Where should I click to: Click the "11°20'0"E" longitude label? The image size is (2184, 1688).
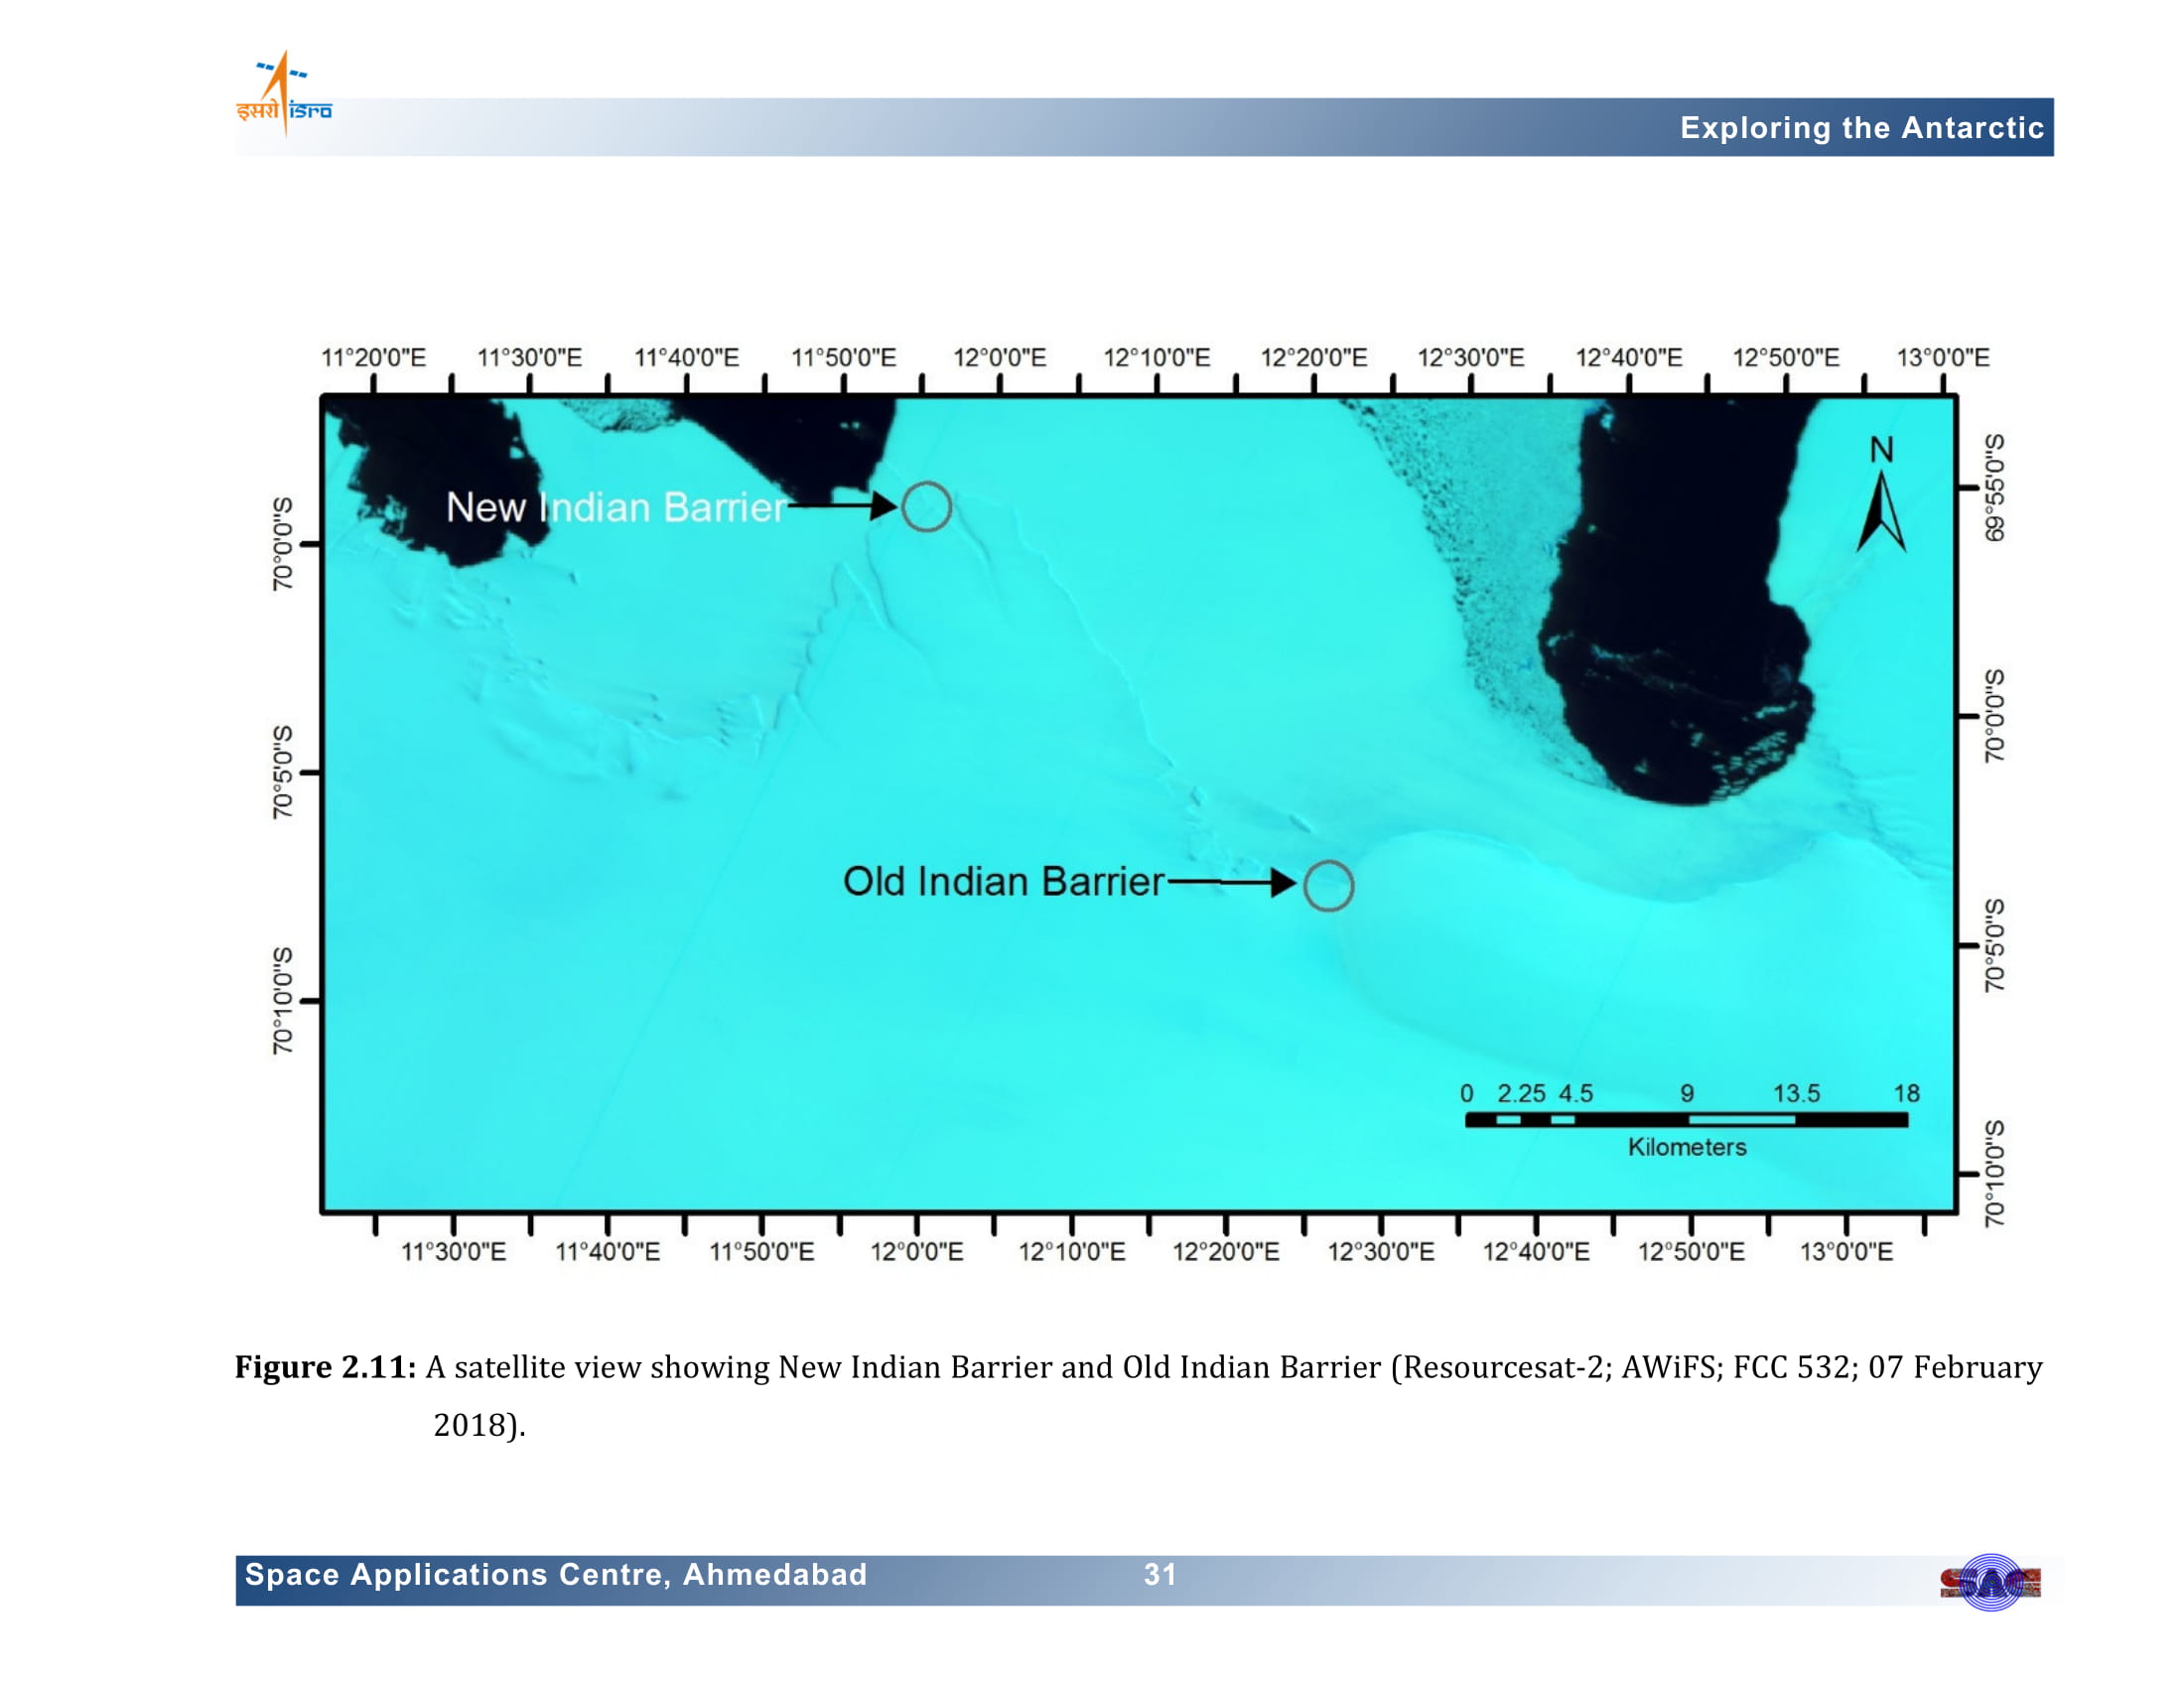coord(373,357)
